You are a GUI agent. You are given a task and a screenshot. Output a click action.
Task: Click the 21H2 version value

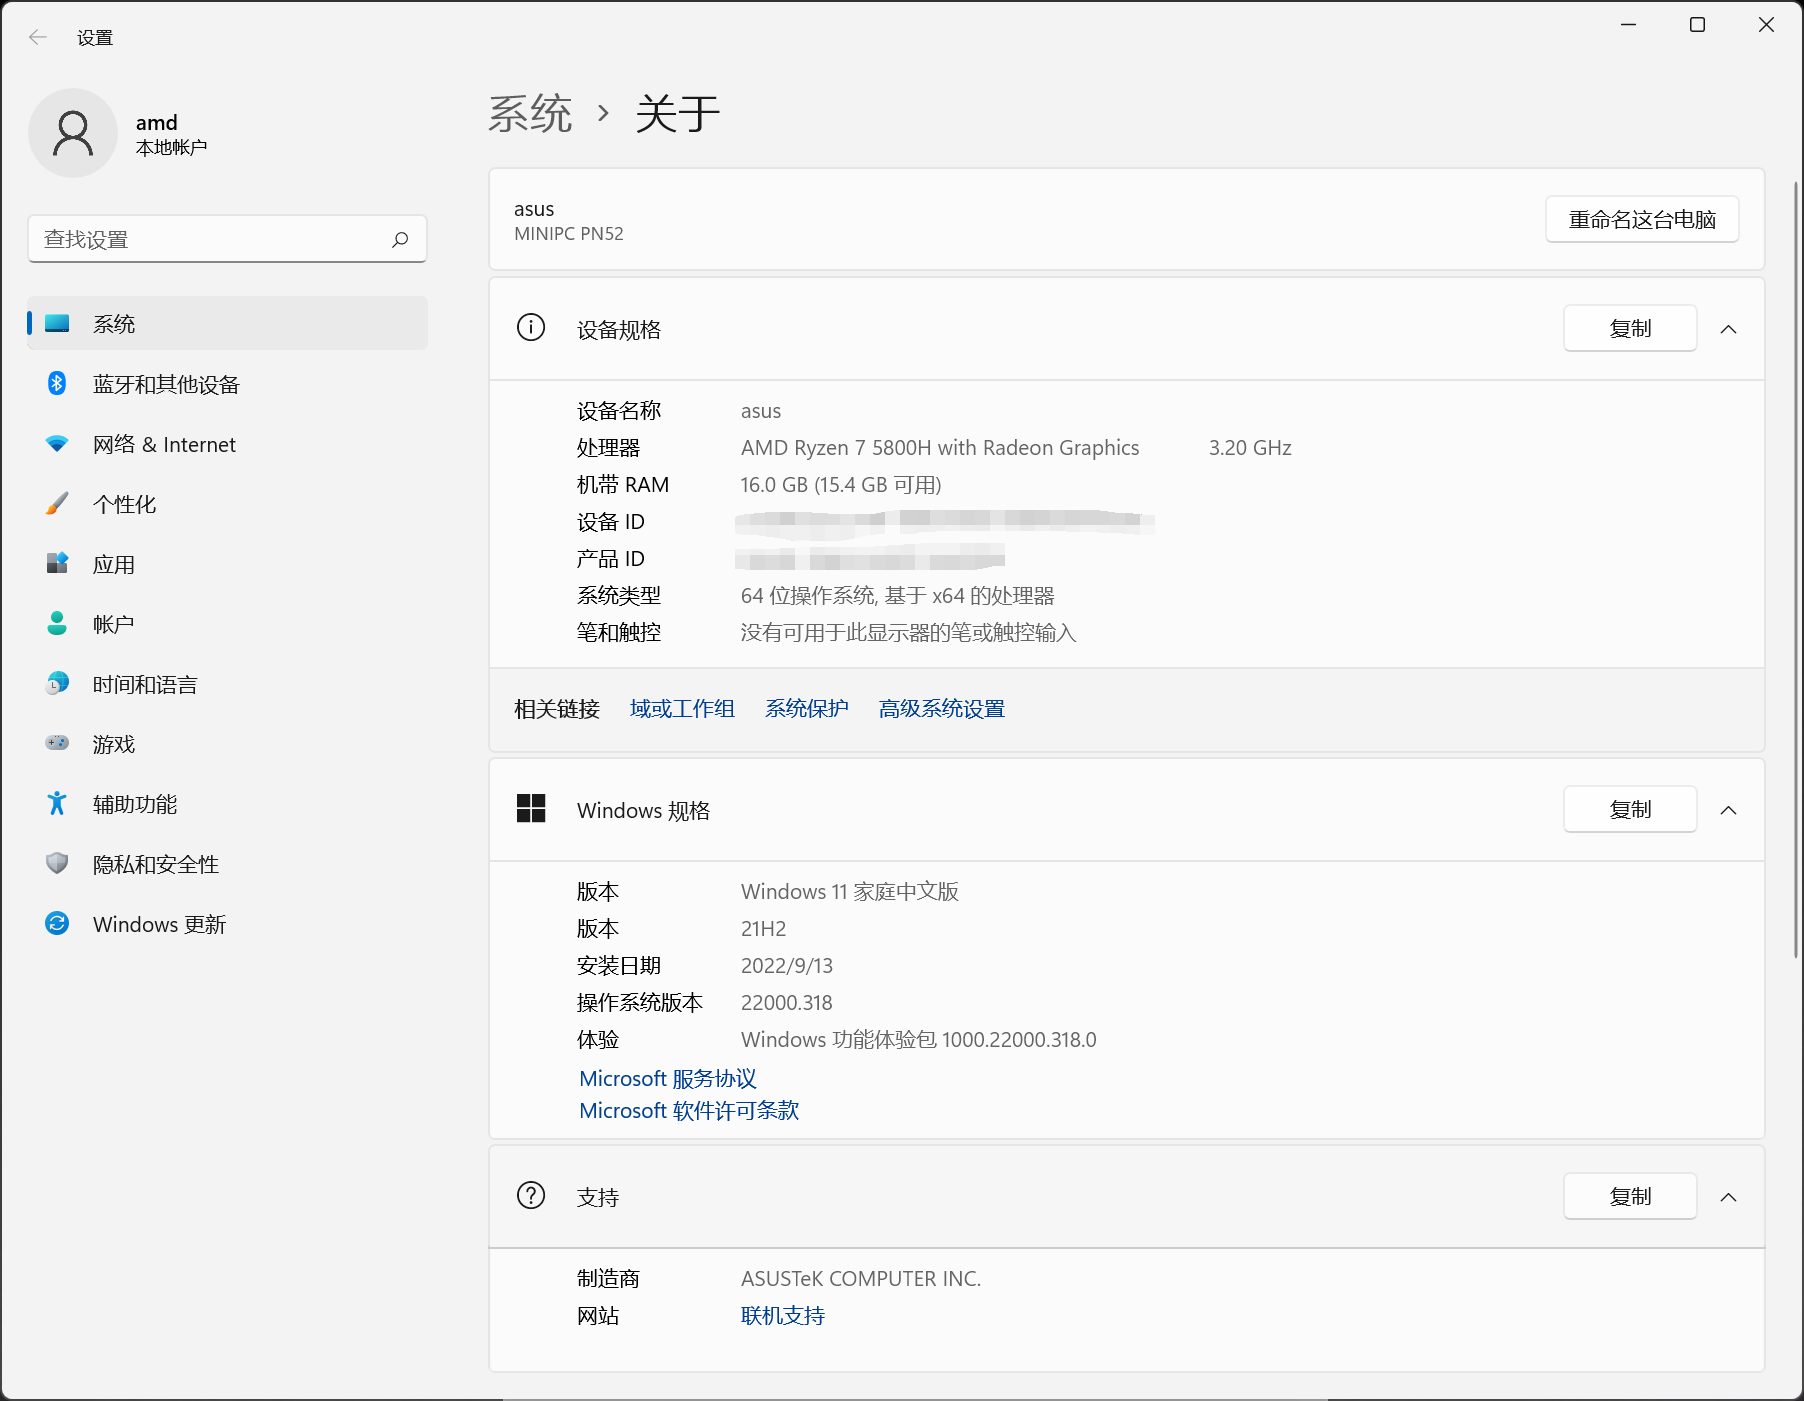click(763, 928)
